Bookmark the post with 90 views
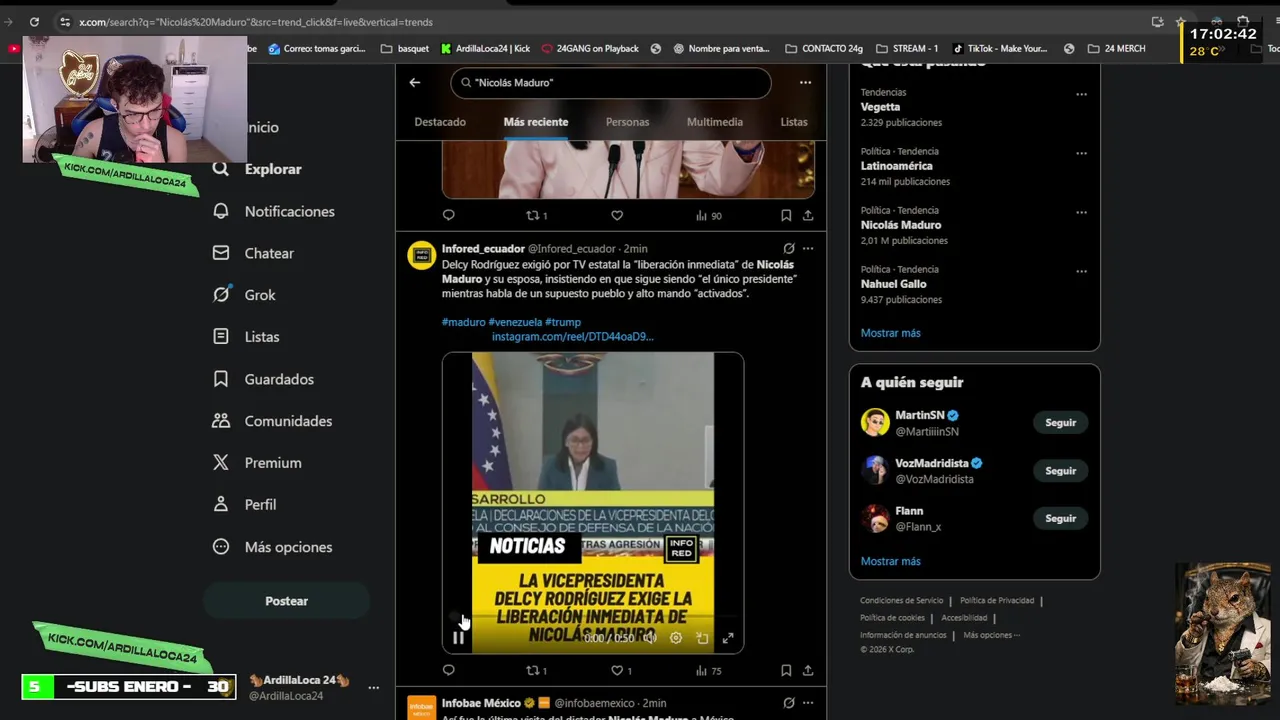Screen dimensions: 1280x720 (786, 215)
